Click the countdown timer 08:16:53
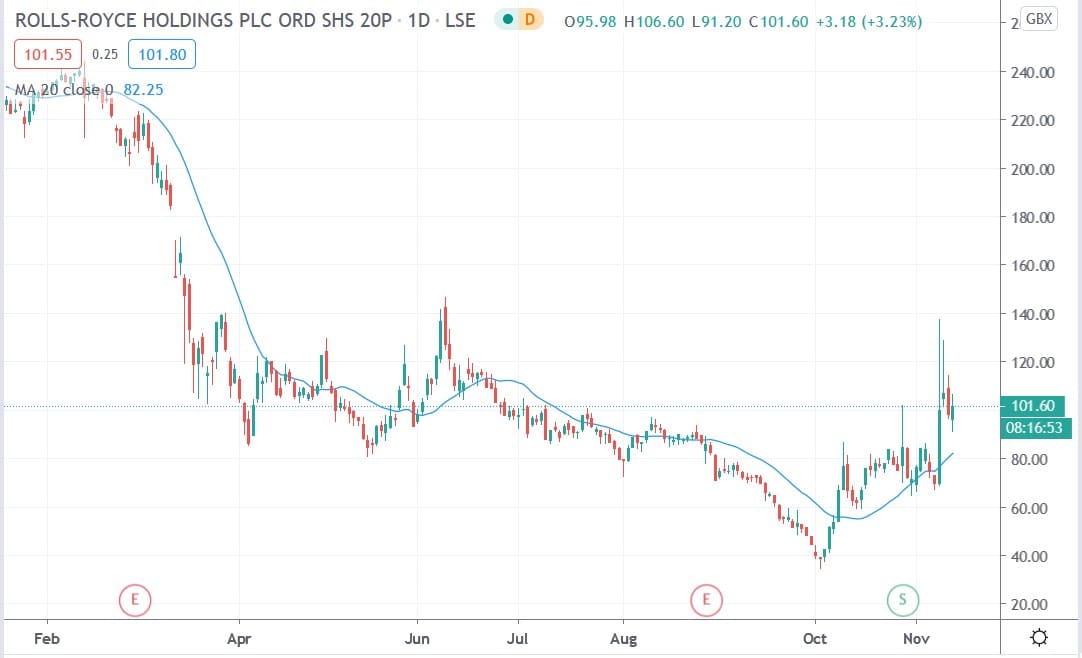 [x=1034, y=428]
